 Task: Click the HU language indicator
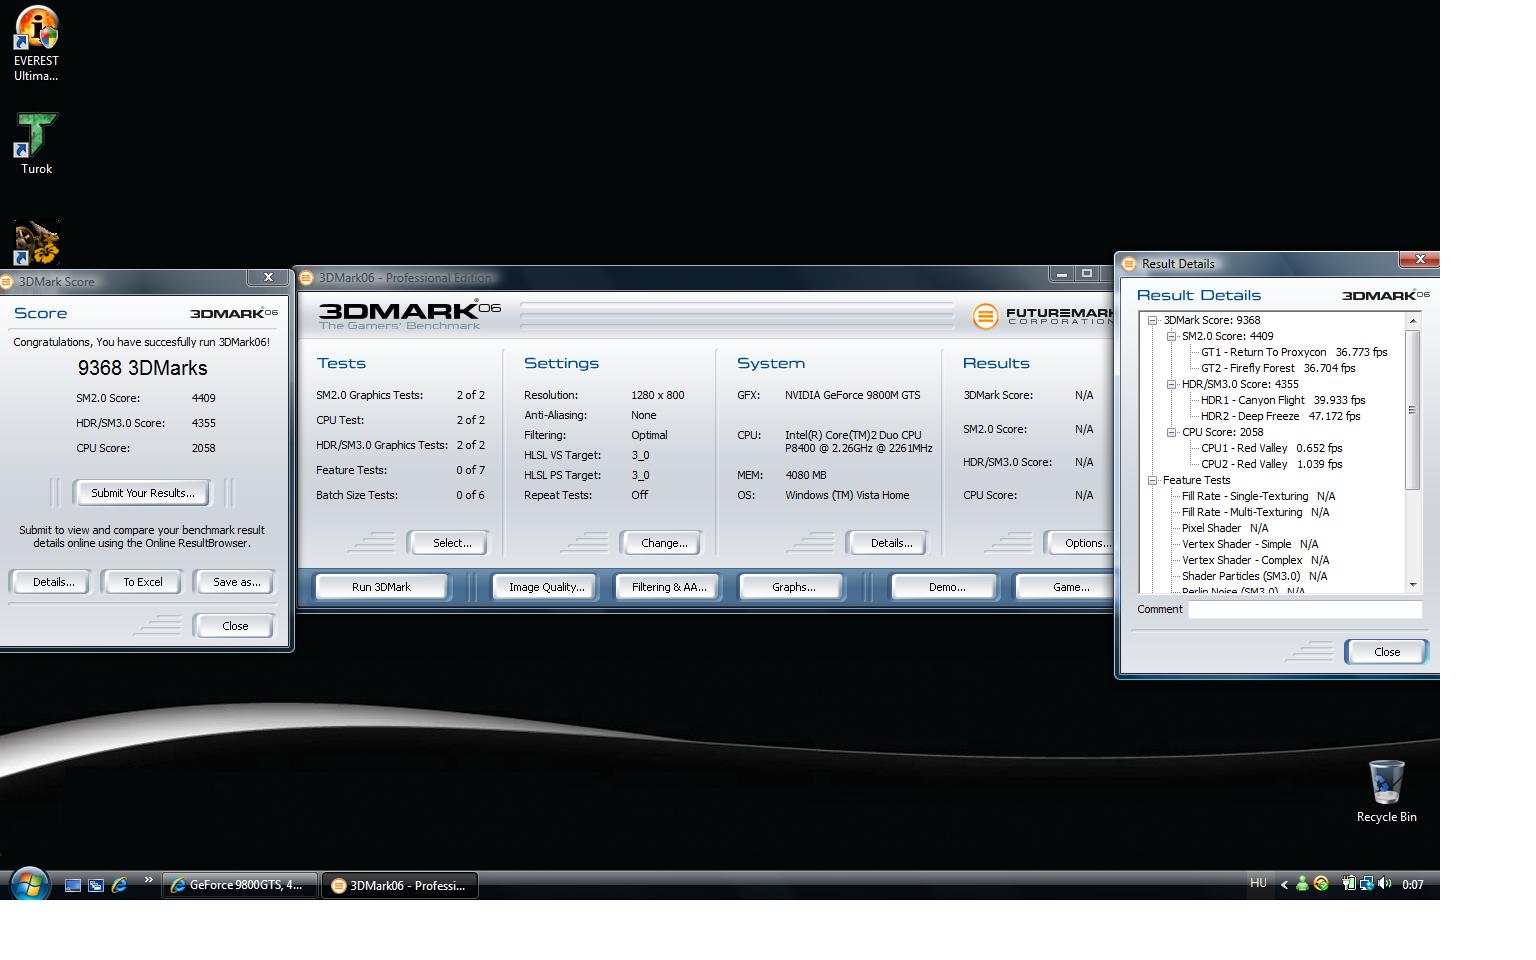point(1258,883)
